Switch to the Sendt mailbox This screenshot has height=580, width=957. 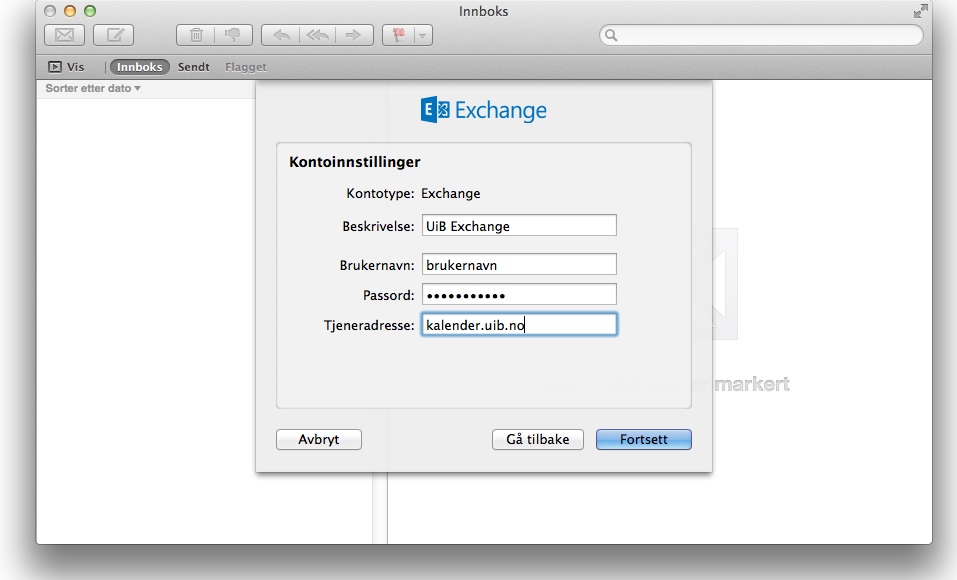point(194,67)
